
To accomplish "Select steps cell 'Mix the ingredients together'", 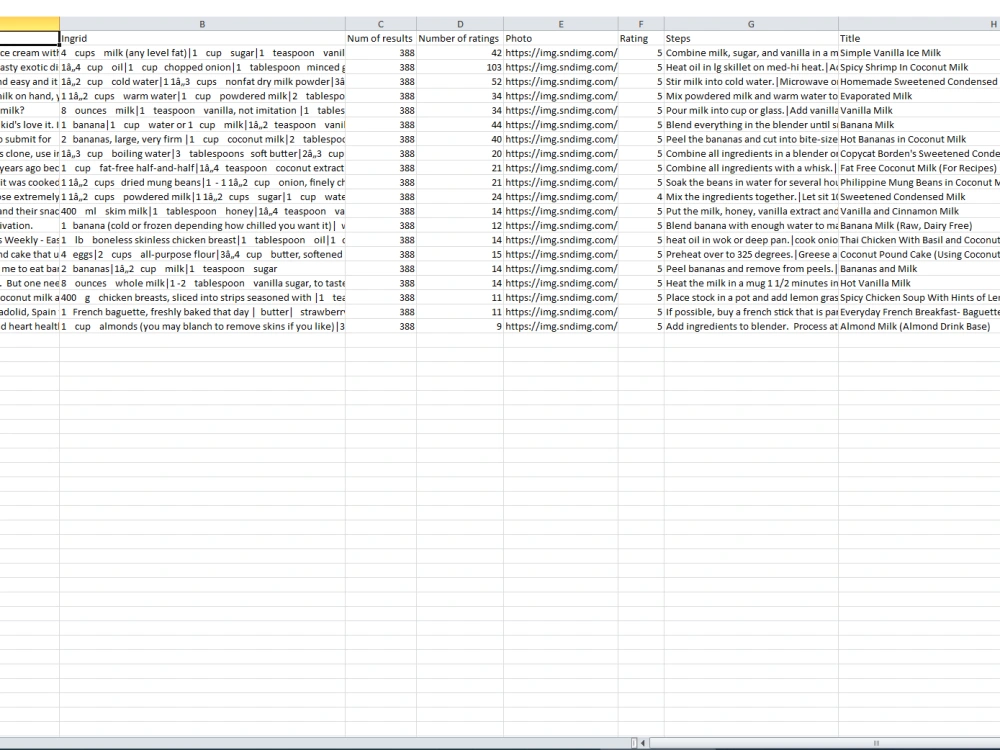I will pos(751,196).
